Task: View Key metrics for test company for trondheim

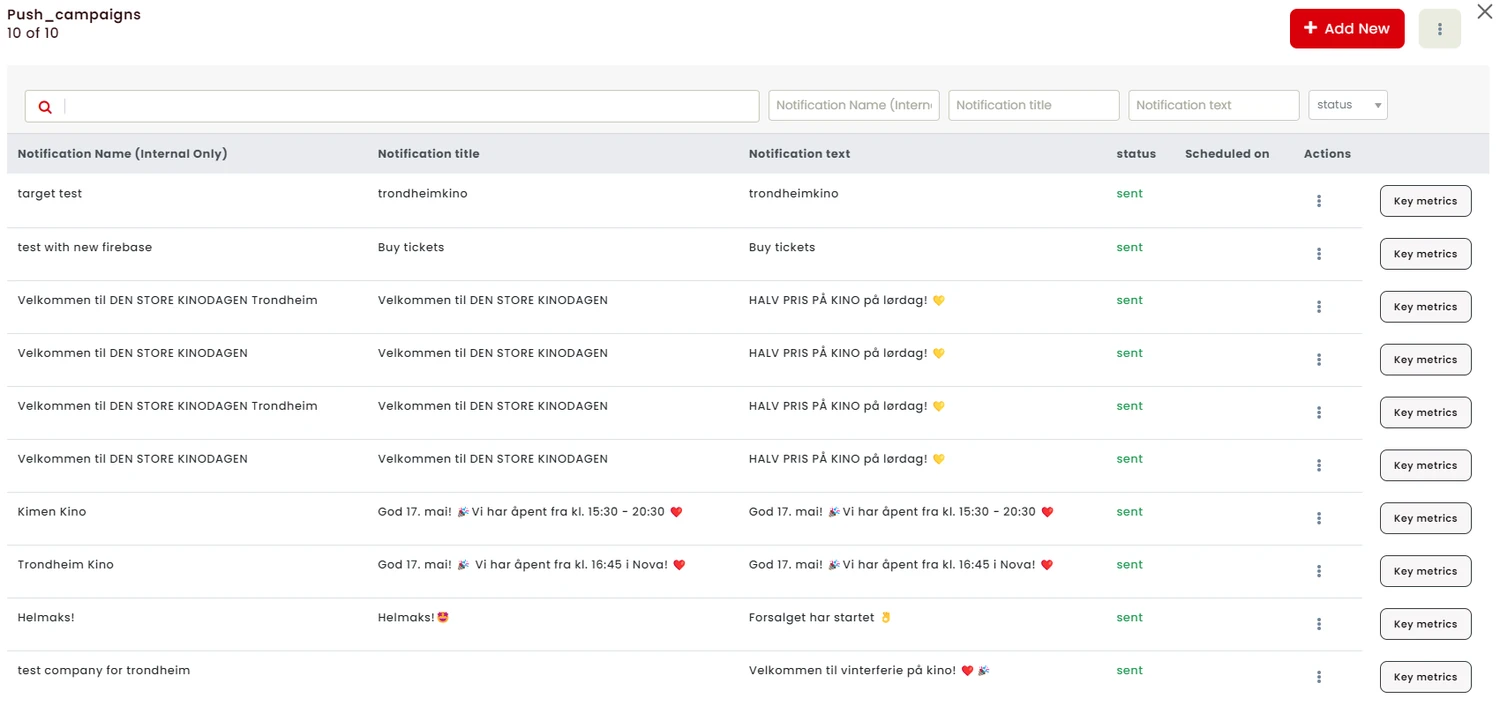Action: tap(1425, 677)
